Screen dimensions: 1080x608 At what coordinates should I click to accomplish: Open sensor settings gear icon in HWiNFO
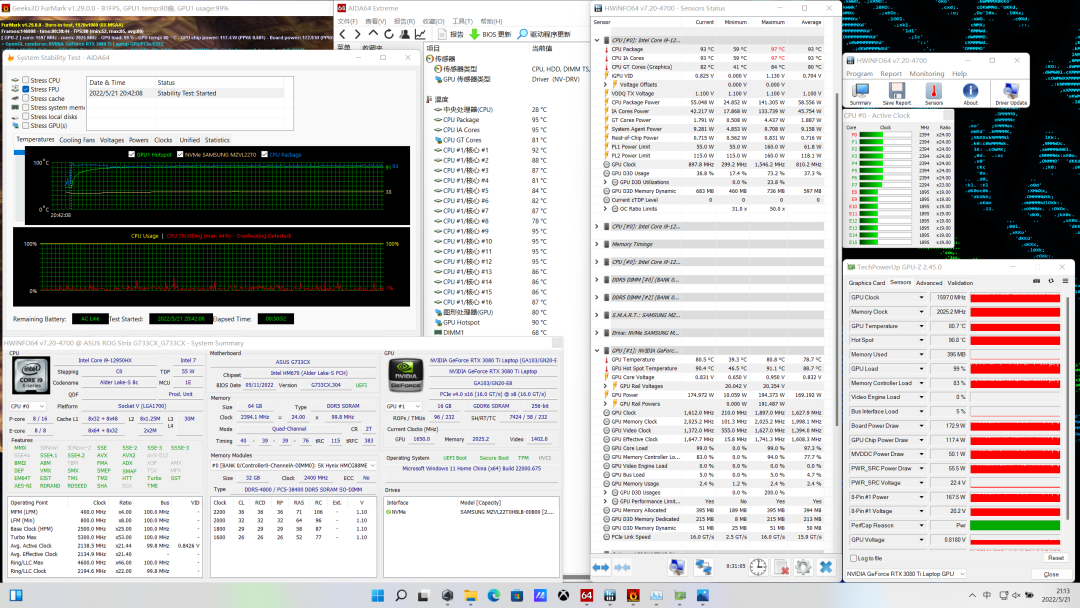point(802,567)
